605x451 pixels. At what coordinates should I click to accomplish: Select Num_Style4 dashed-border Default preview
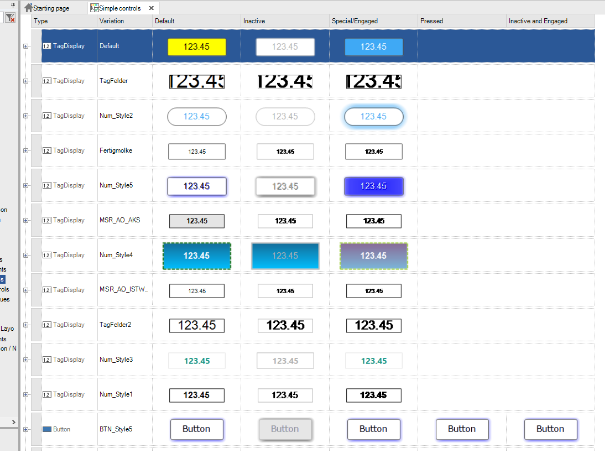(197, 256)
